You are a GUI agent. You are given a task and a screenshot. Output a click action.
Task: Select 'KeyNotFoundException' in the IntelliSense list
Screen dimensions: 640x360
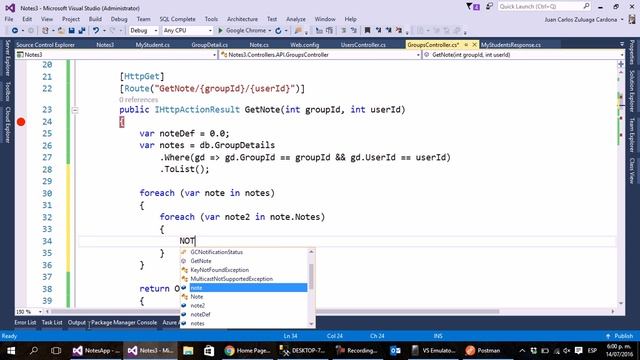[220, 270]
